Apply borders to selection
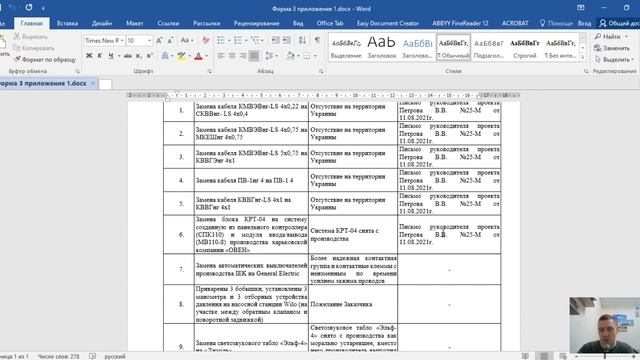Image resolution: width=640 pixels, height=360 pixels. (307, 56)
